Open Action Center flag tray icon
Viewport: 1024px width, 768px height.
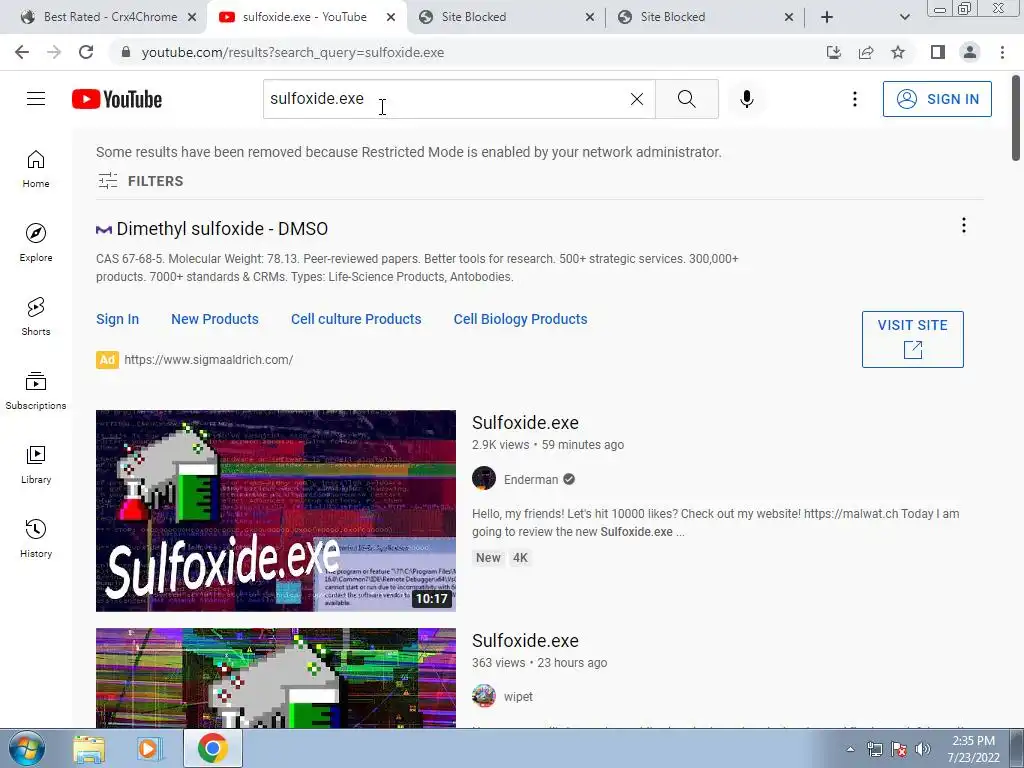899,749
